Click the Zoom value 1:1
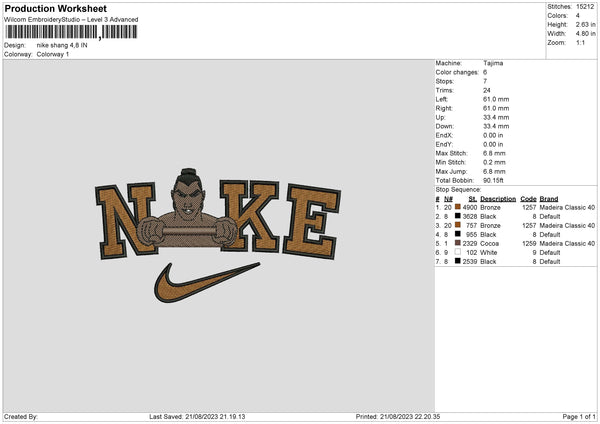The height and width of the screenshot is (424, 600). pos(580,43)
